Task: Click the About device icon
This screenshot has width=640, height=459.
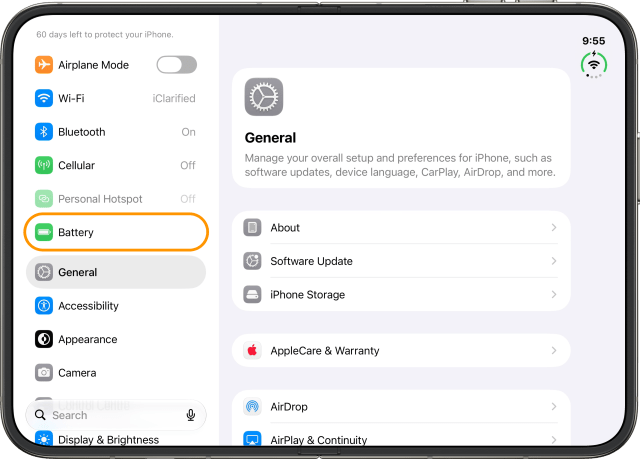Action: point(252,227)
